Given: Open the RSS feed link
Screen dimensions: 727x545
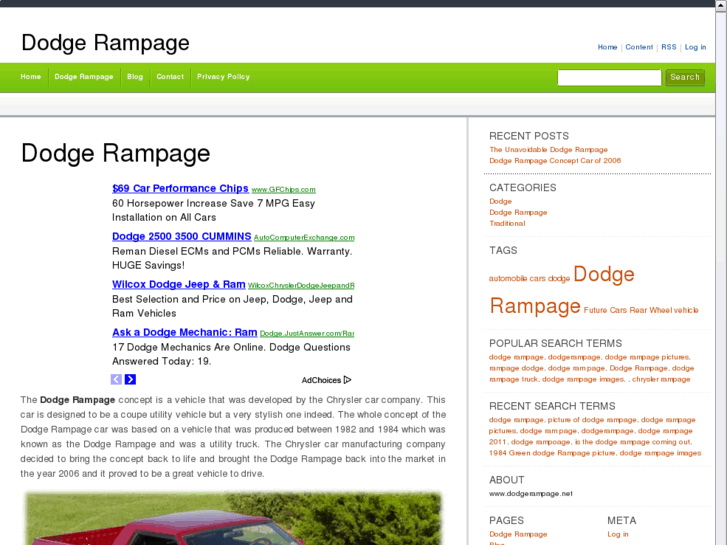Looking at the screenshot, I should coord(669,47).
